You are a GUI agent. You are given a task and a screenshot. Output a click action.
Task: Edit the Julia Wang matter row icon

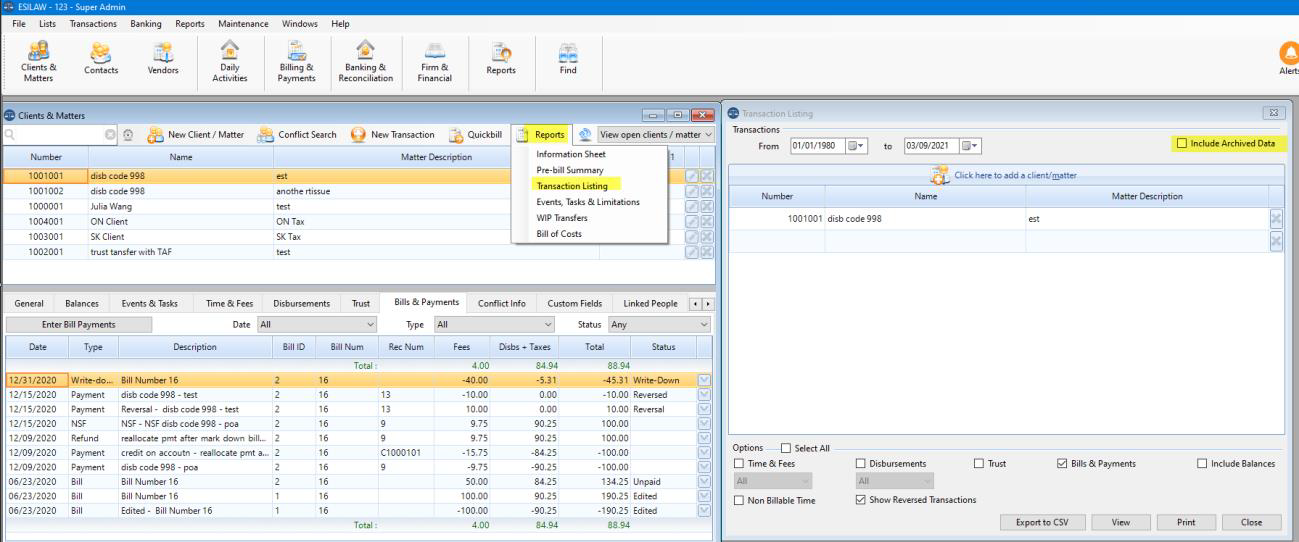691,207
